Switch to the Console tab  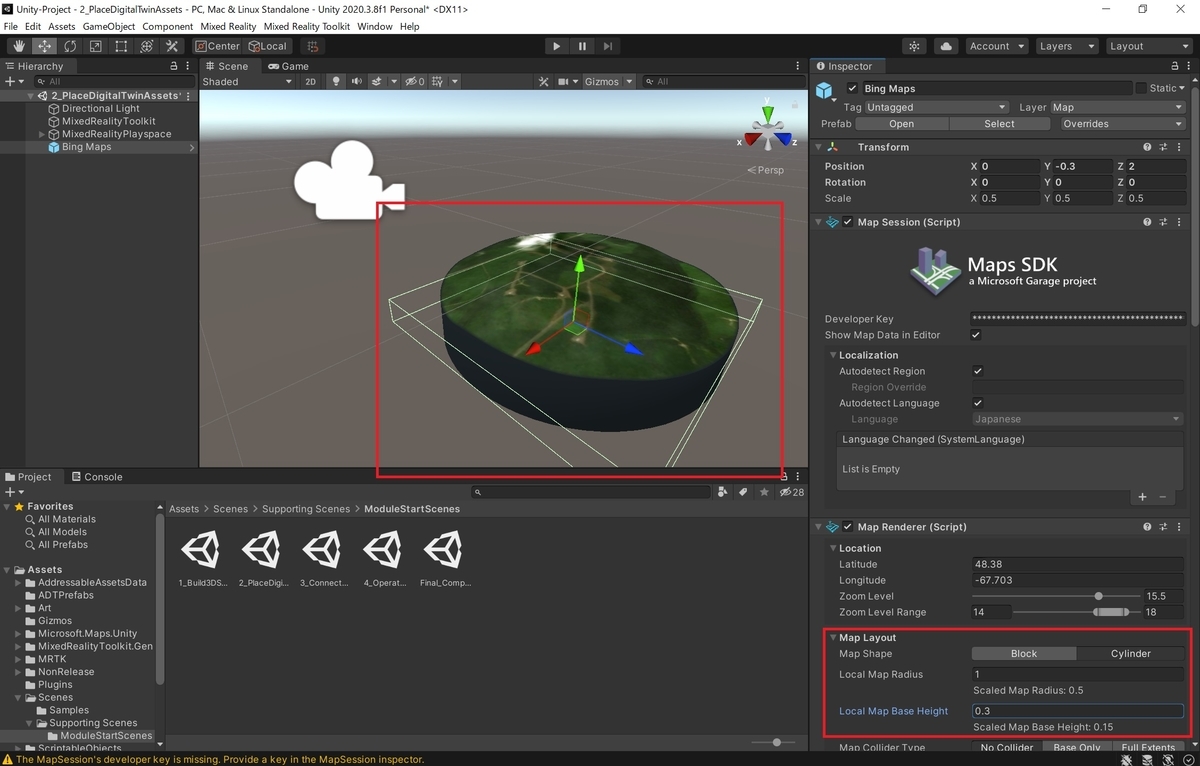coord(96,477)
